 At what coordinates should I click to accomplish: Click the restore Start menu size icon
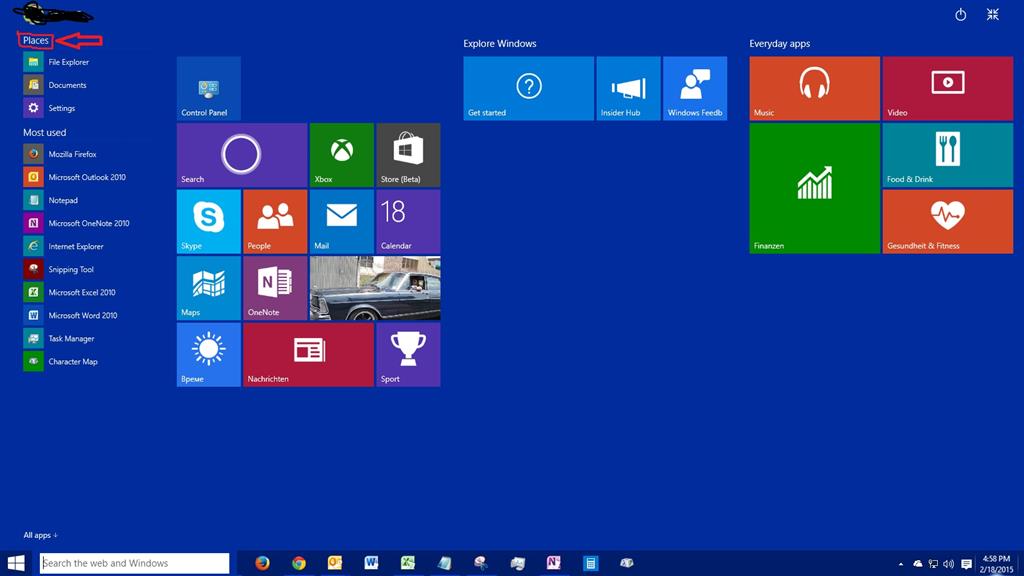coord(993,14)
